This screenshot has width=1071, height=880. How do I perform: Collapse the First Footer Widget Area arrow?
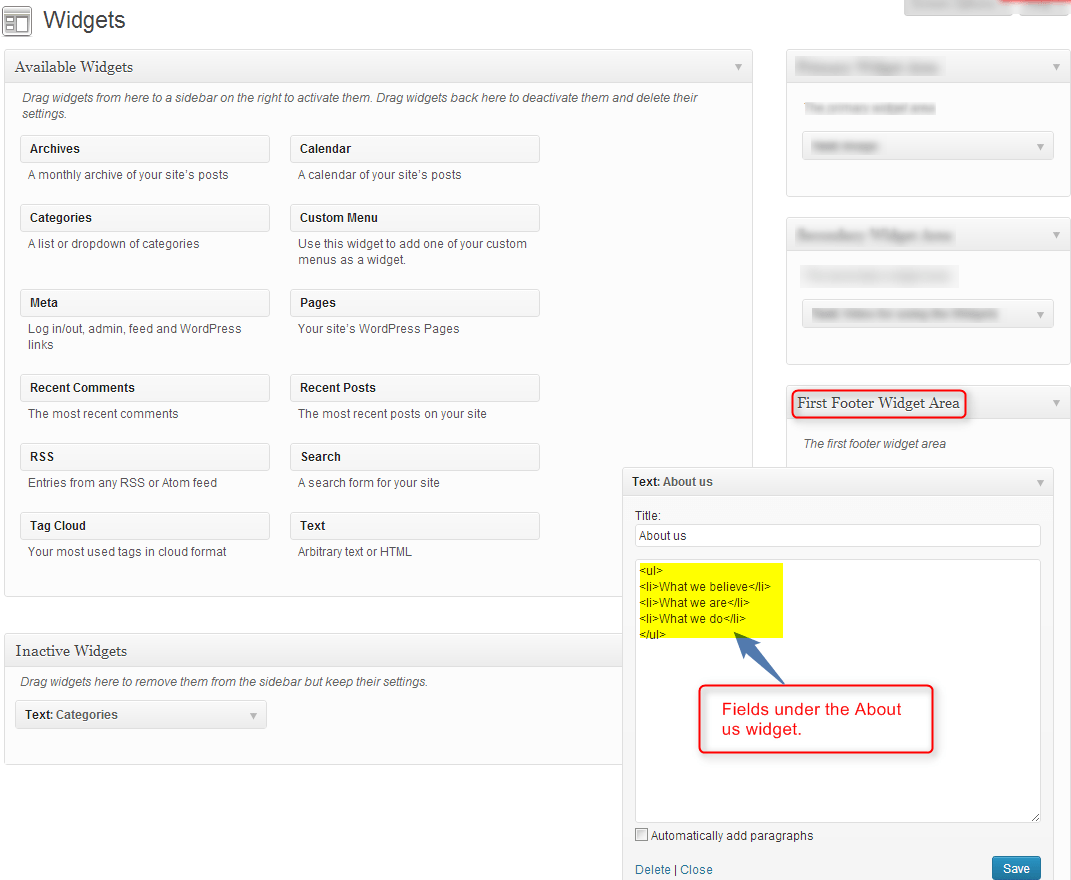[1056, 403]
